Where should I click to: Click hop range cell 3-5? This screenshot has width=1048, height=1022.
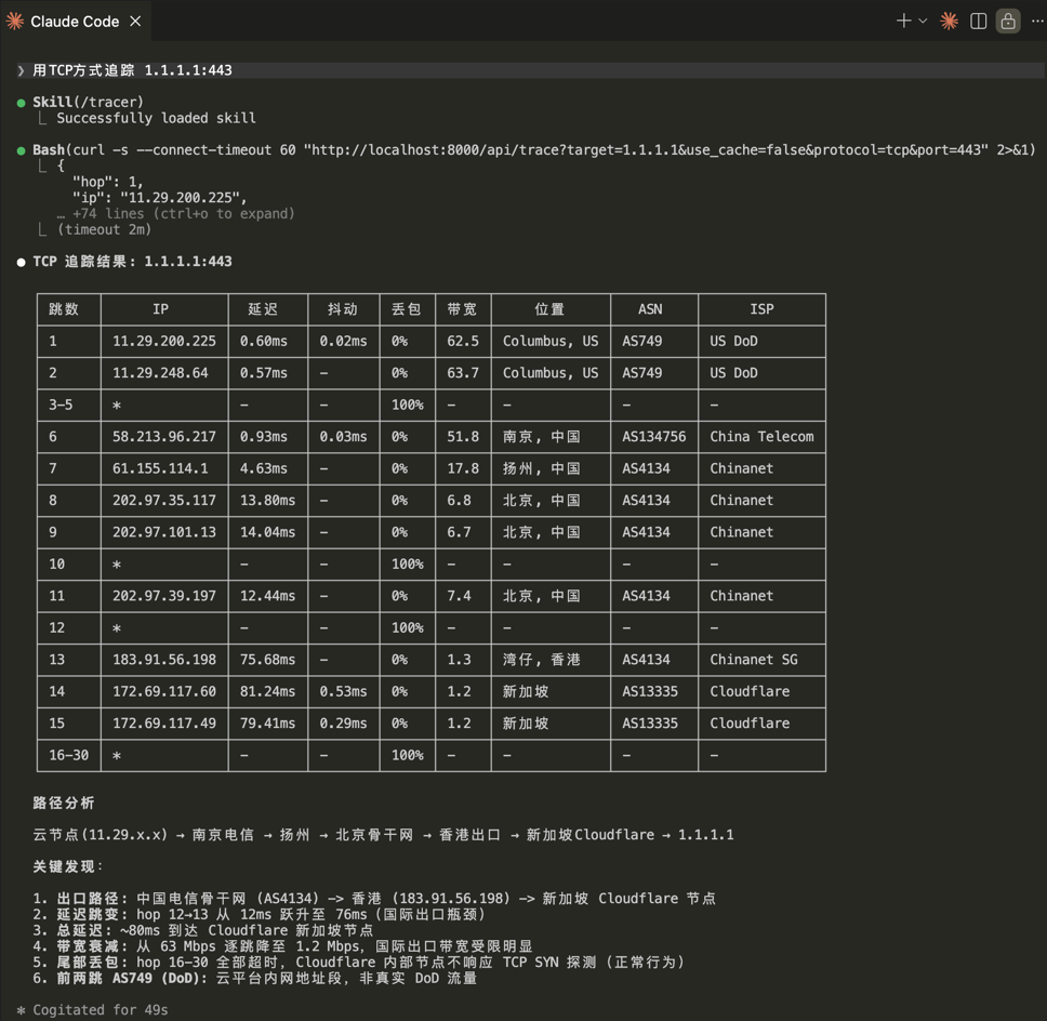coord(69,405)
